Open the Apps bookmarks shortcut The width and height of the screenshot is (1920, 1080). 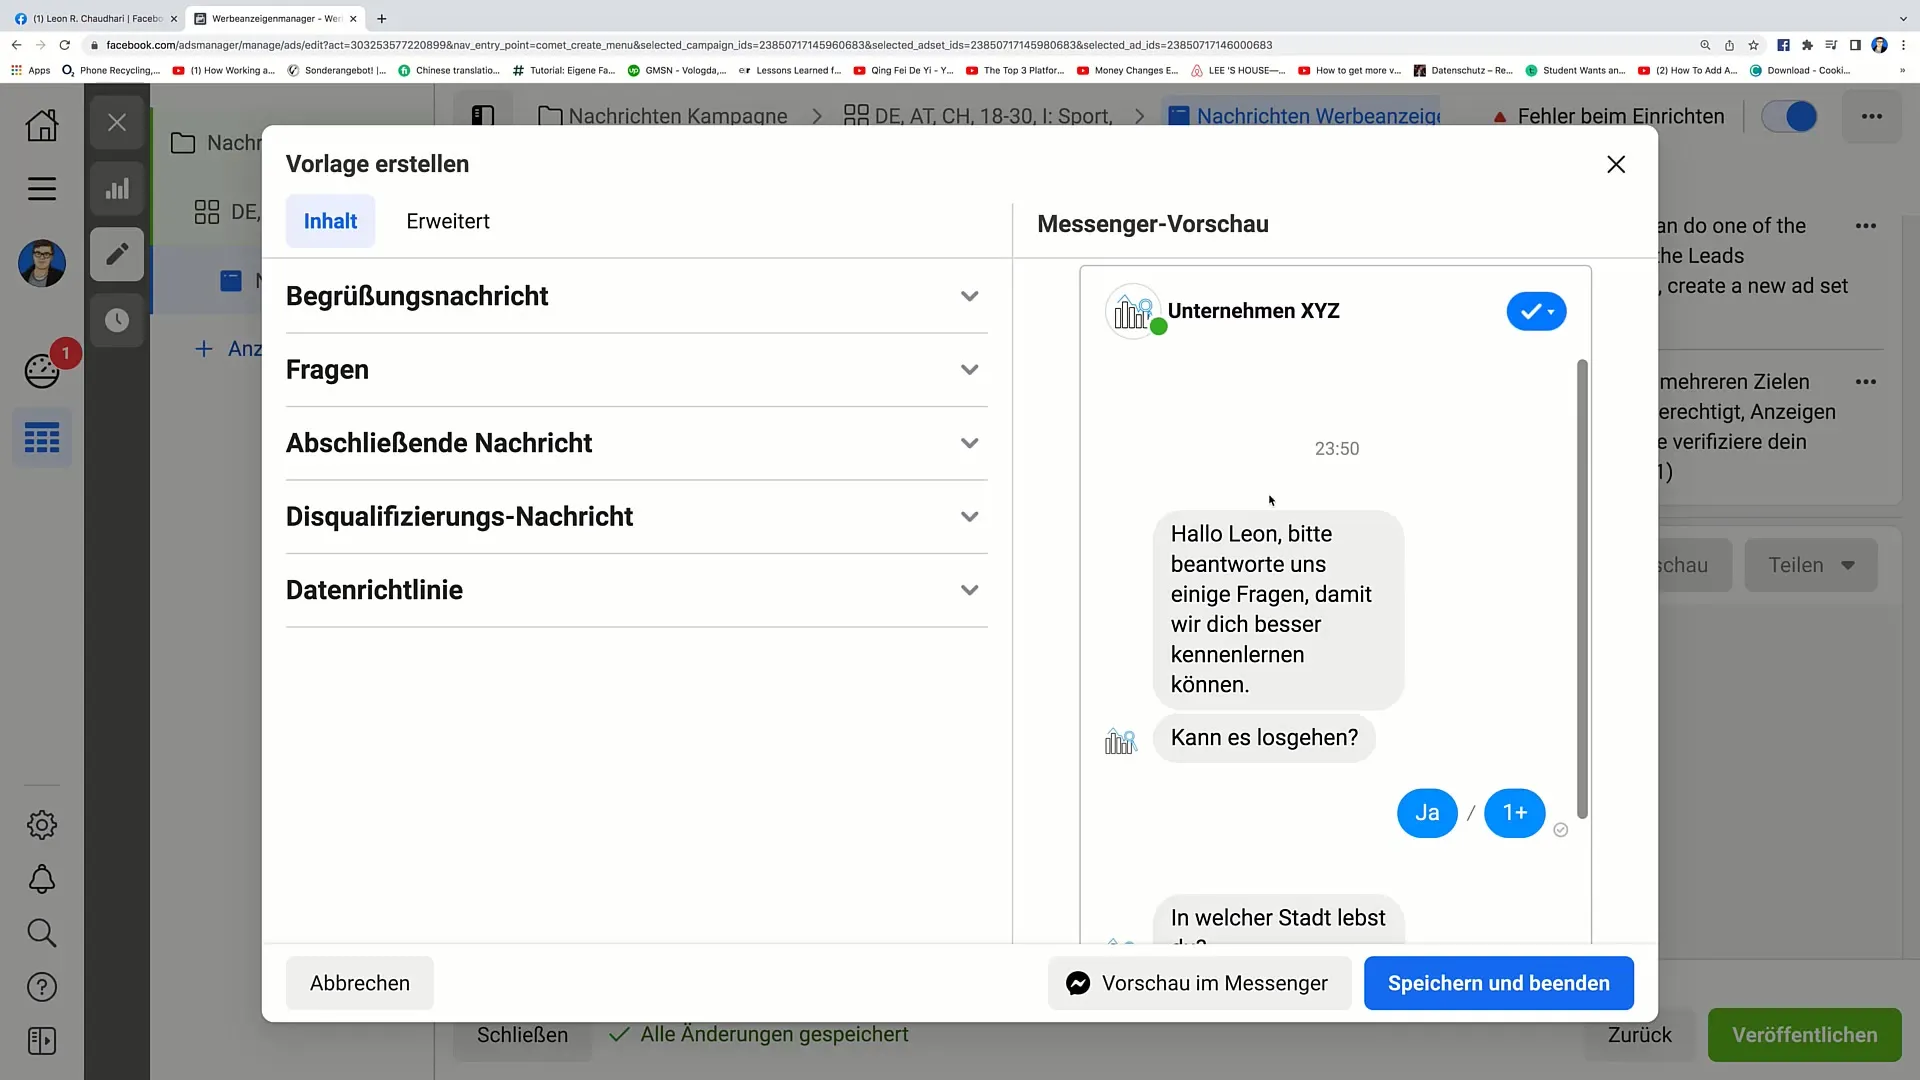point(31,70)
